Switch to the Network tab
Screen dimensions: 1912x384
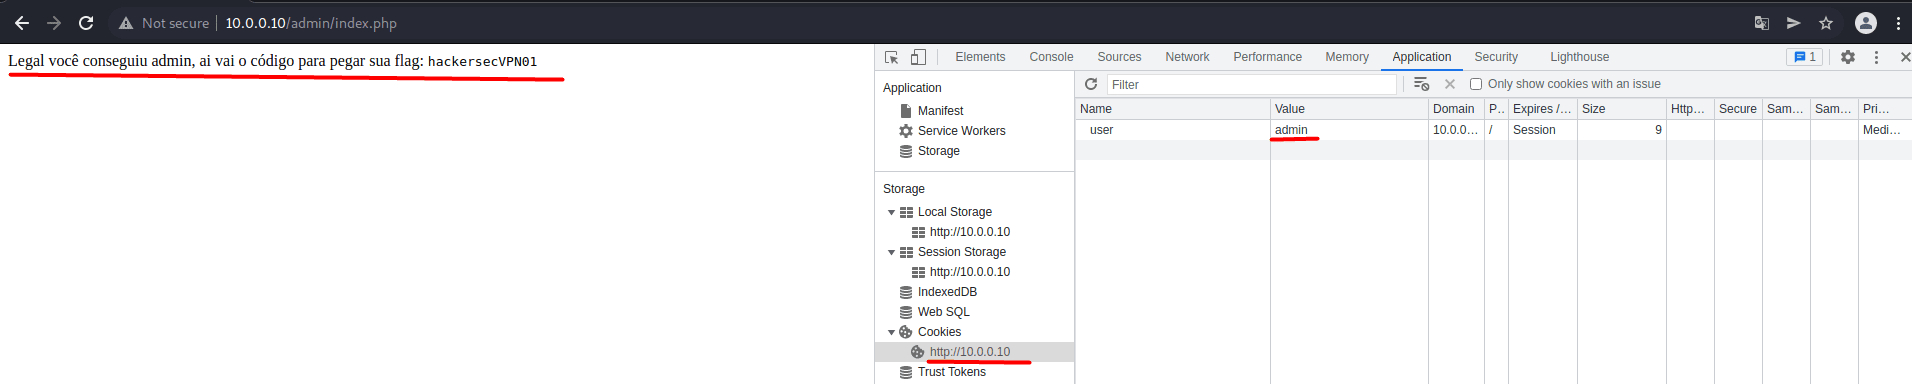(x=1187, y=57)
